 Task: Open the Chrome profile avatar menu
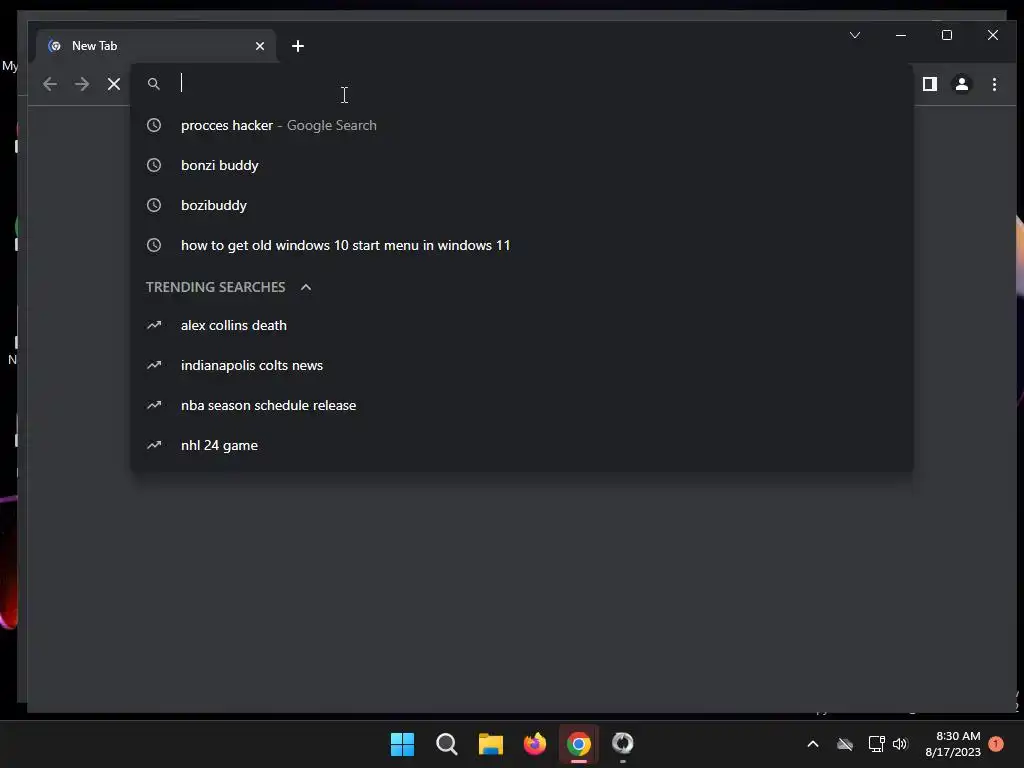[962, 84]
